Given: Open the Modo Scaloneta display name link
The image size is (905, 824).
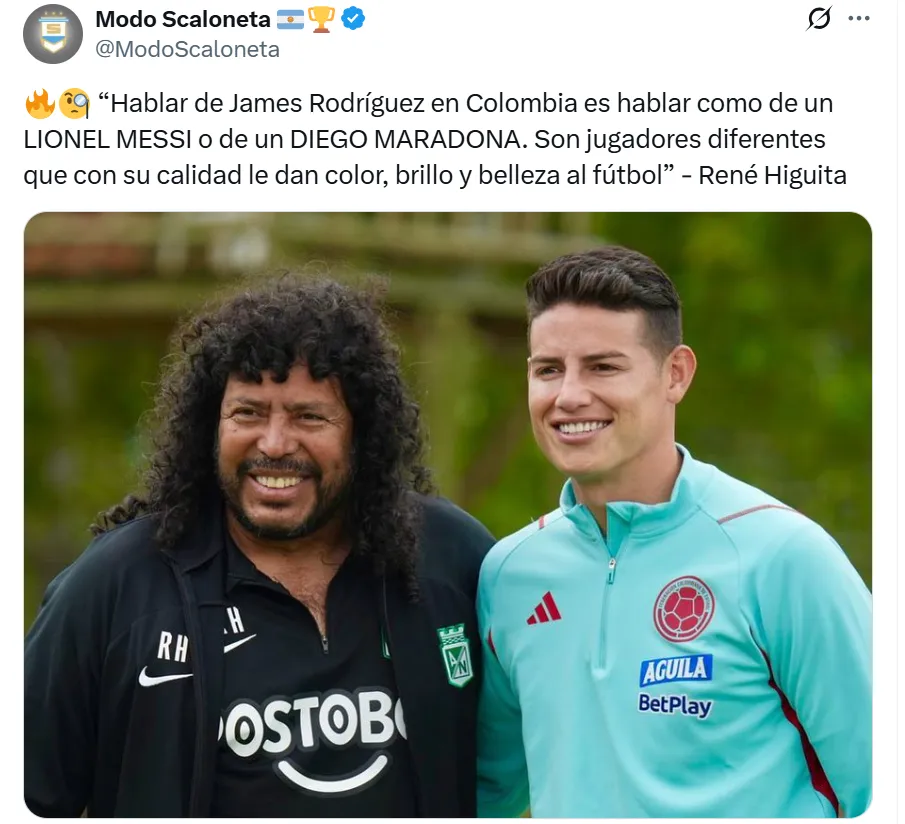Looking at the screenshot, I should point(182,19).
